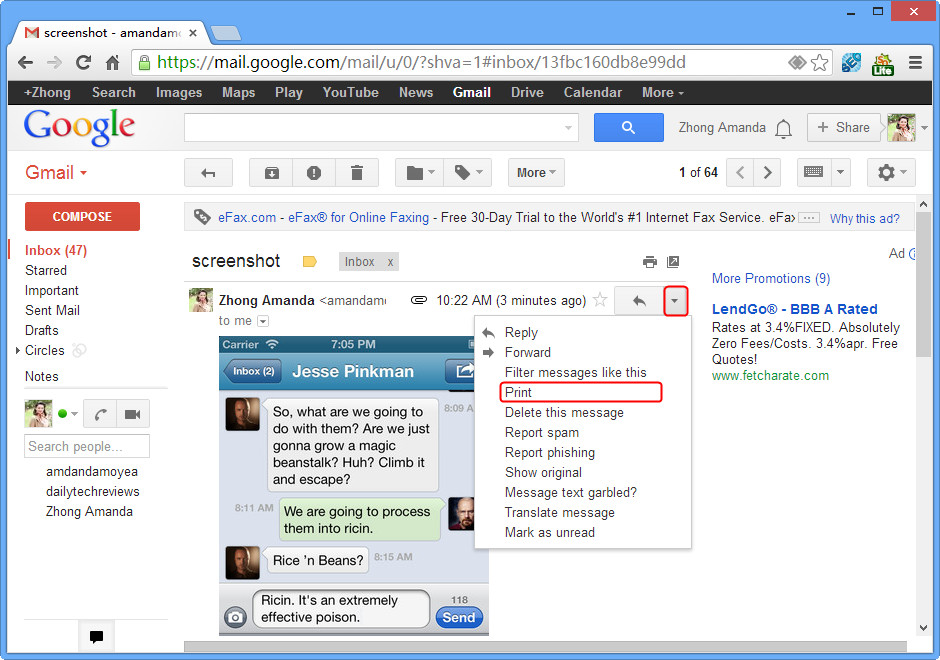Viewport: 940px width, 660px height.
Task: Toggle the yellow importance marker
Action: click(x=310, y=262)
